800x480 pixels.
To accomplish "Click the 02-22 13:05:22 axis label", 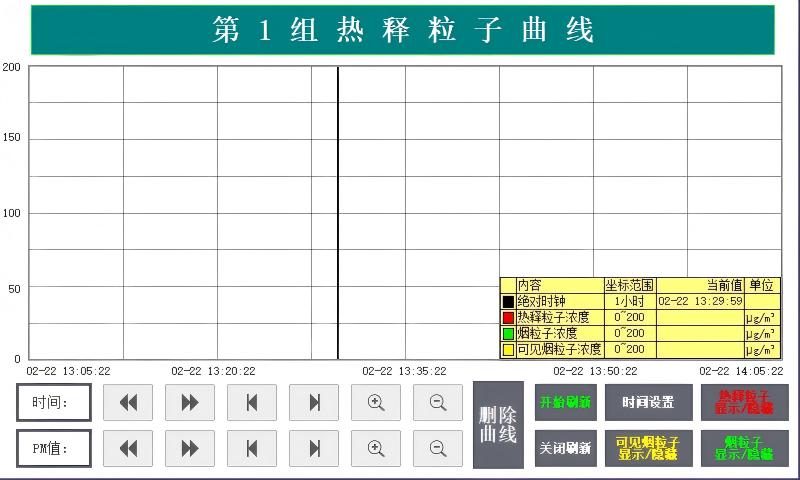I will (68, 371).
